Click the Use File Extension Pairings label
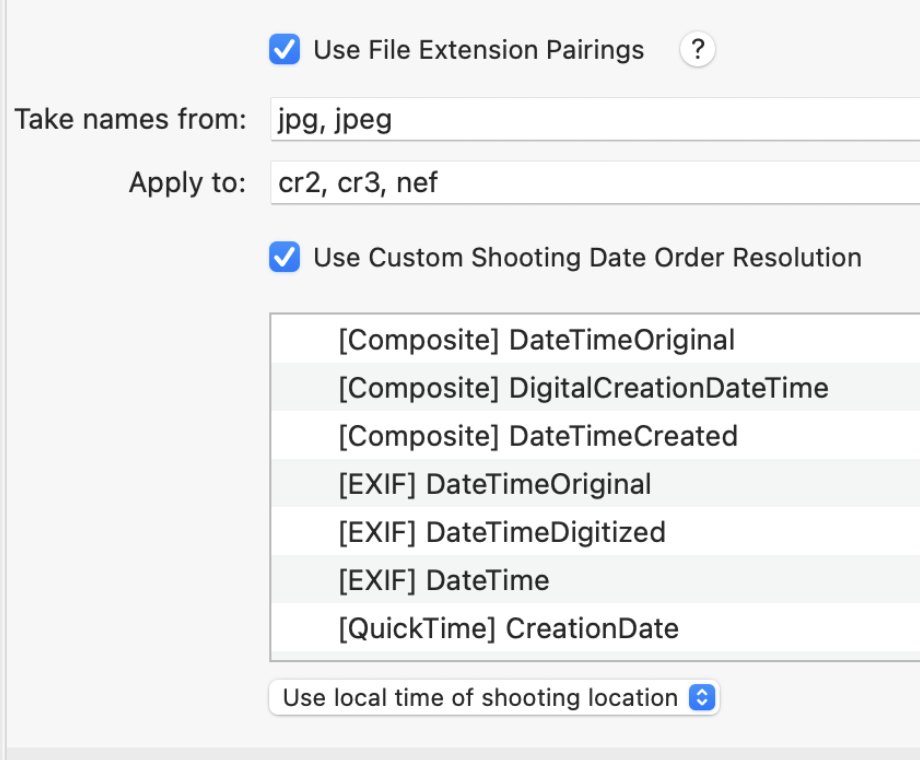Viewport: 920px width, 760px height. click(479, 50)
